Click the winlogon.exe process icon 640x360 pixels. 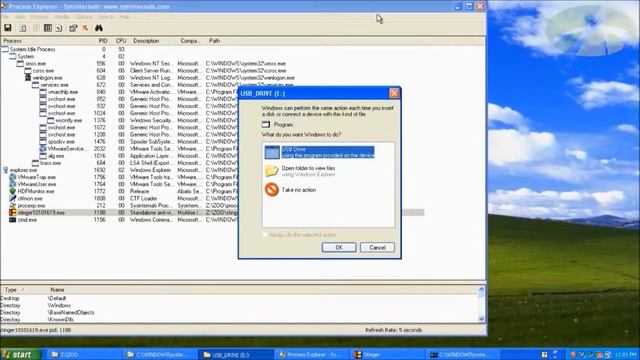pyautogui.click(x=28, y=78)
